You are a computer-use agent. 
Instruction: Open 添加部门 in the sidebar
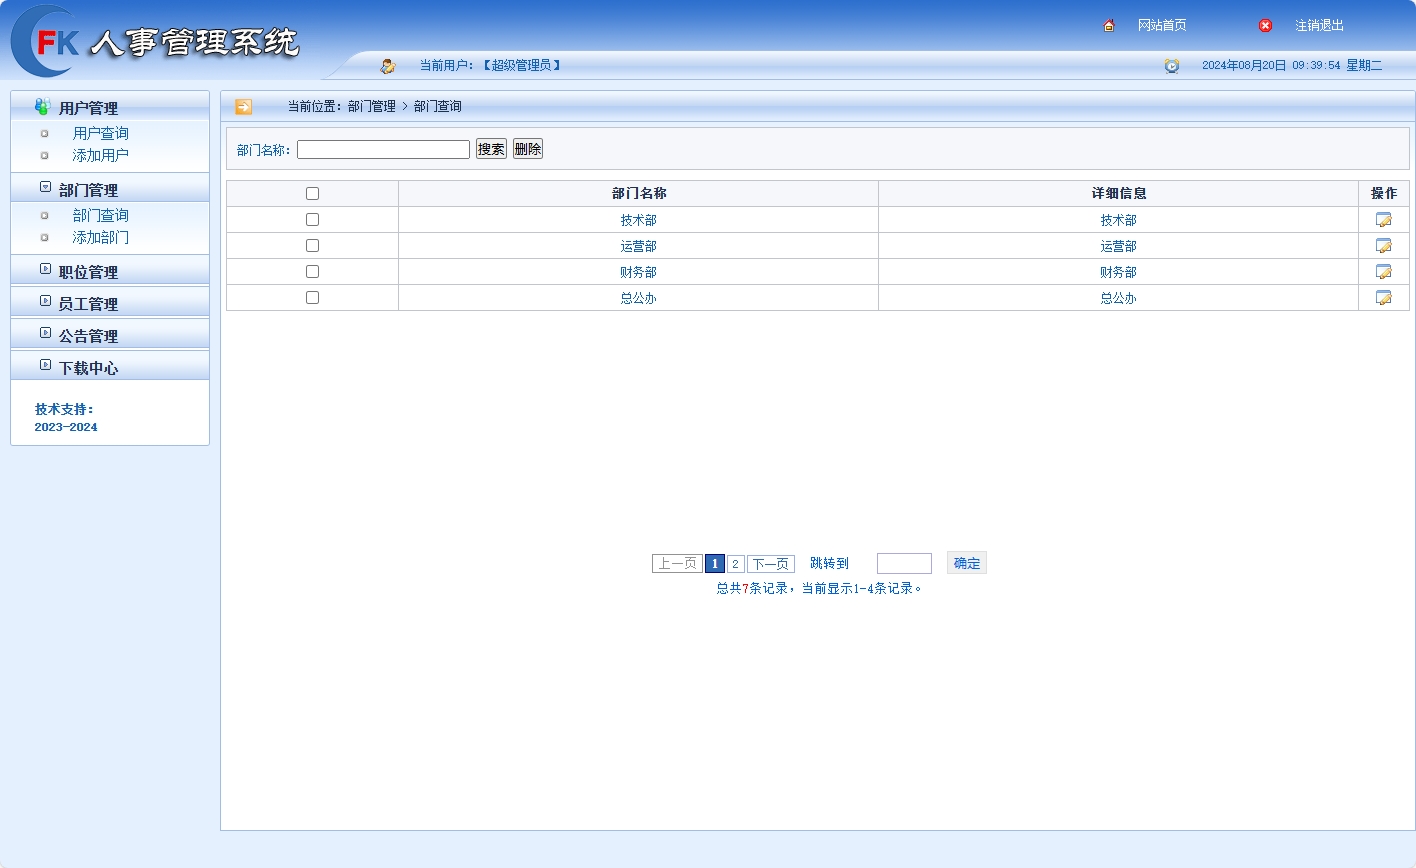pyautogui.click(x=100, y=237)
